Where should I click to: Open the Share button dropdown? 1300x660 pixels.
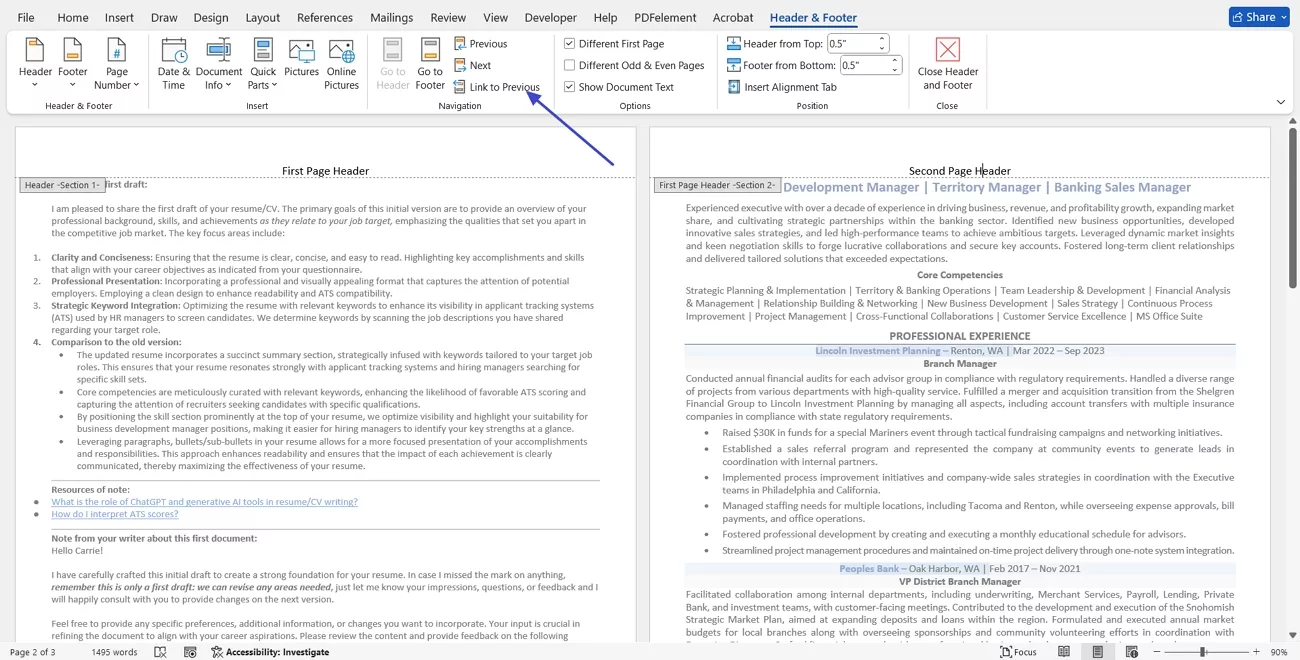1283,17
